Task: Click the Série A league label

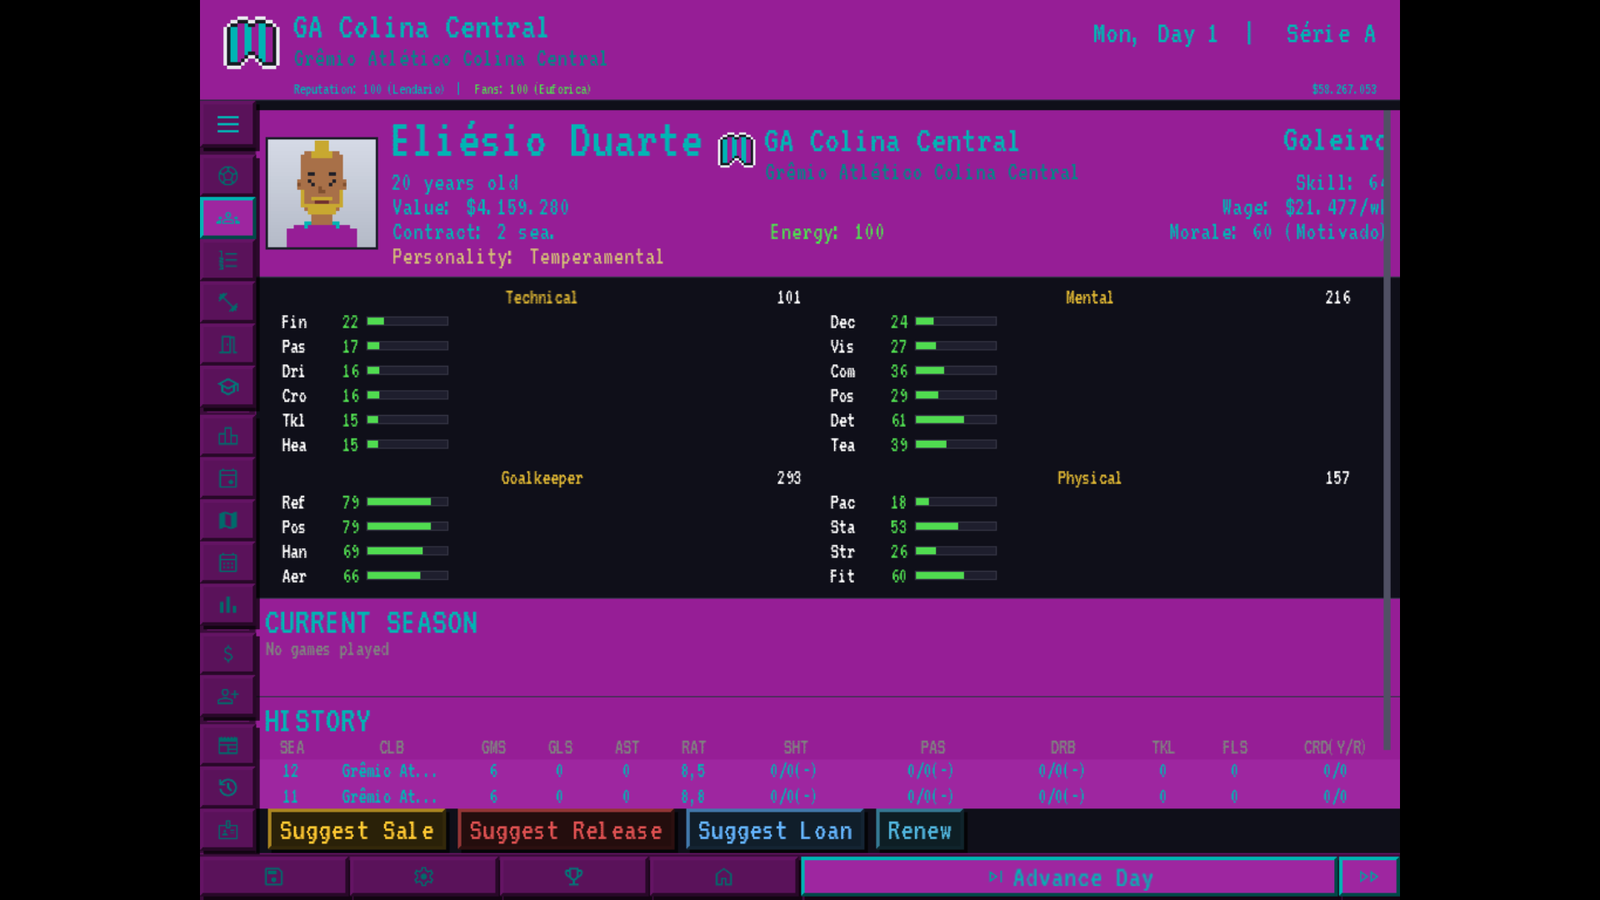Action: point(1331,34)
